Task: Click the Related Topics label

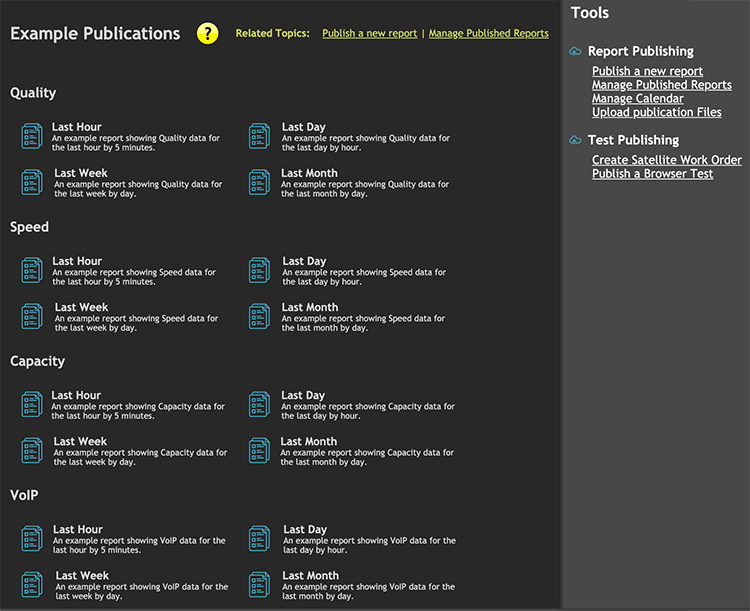Action: pos(273,33)
